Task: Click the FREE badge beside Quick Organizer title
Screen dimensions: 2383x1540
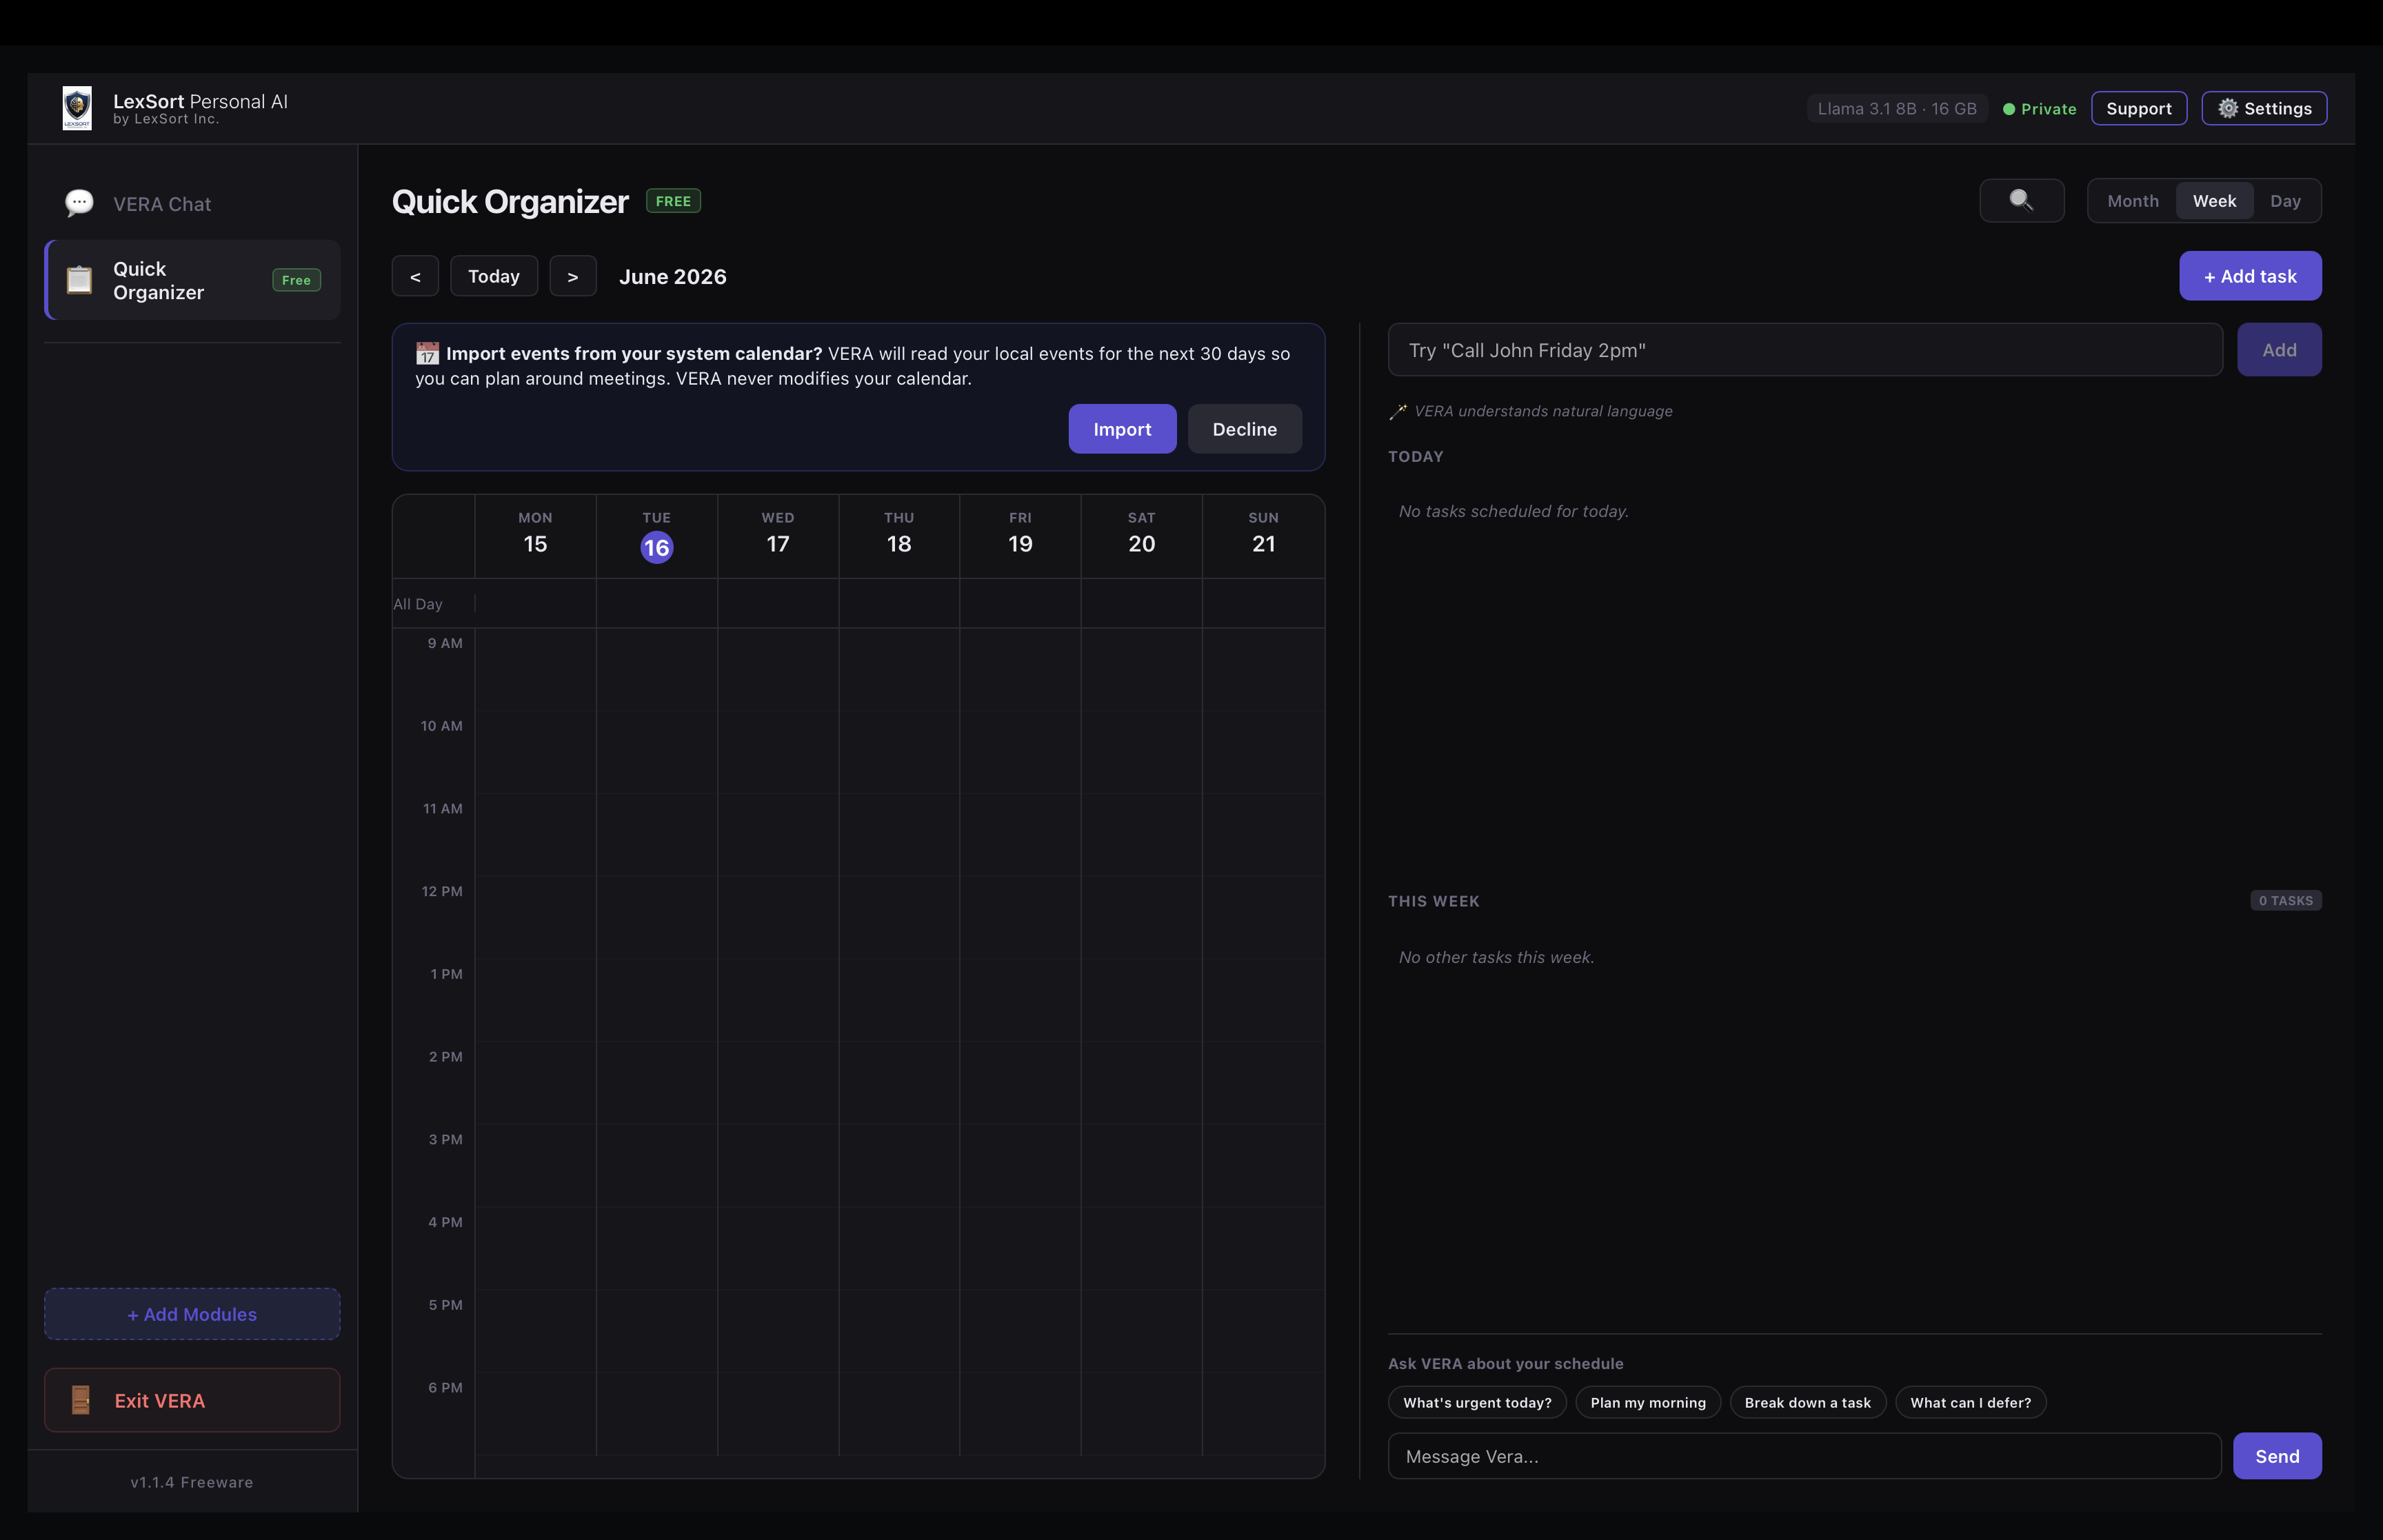Action: (x=673, y=201)
